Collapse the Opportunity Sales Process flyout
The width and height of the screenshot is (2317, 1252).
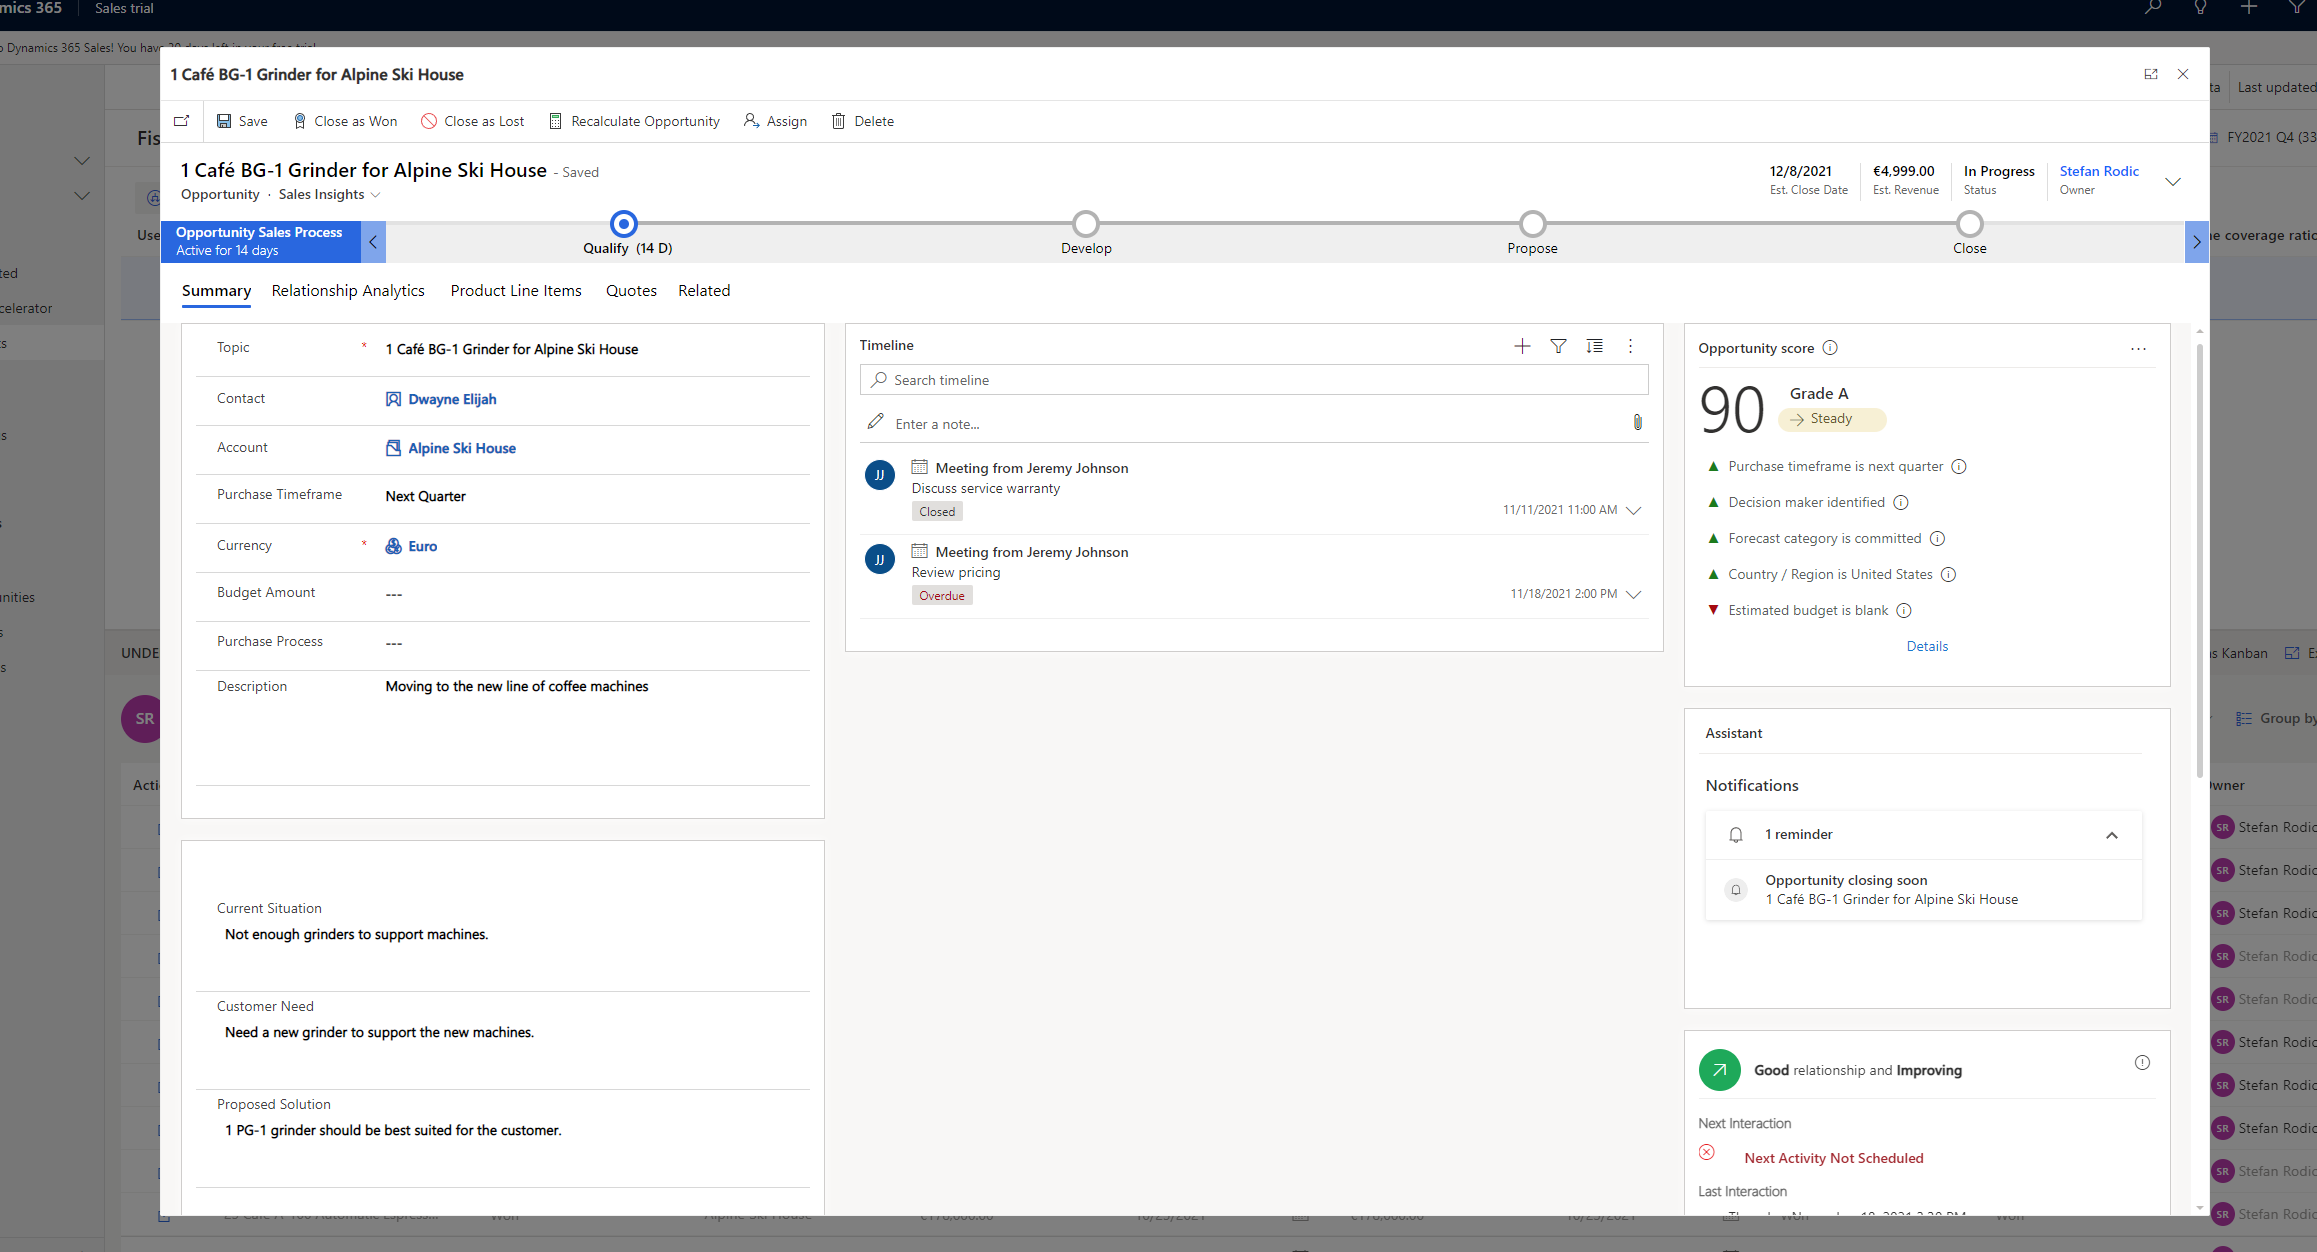[x=372, y=241]
